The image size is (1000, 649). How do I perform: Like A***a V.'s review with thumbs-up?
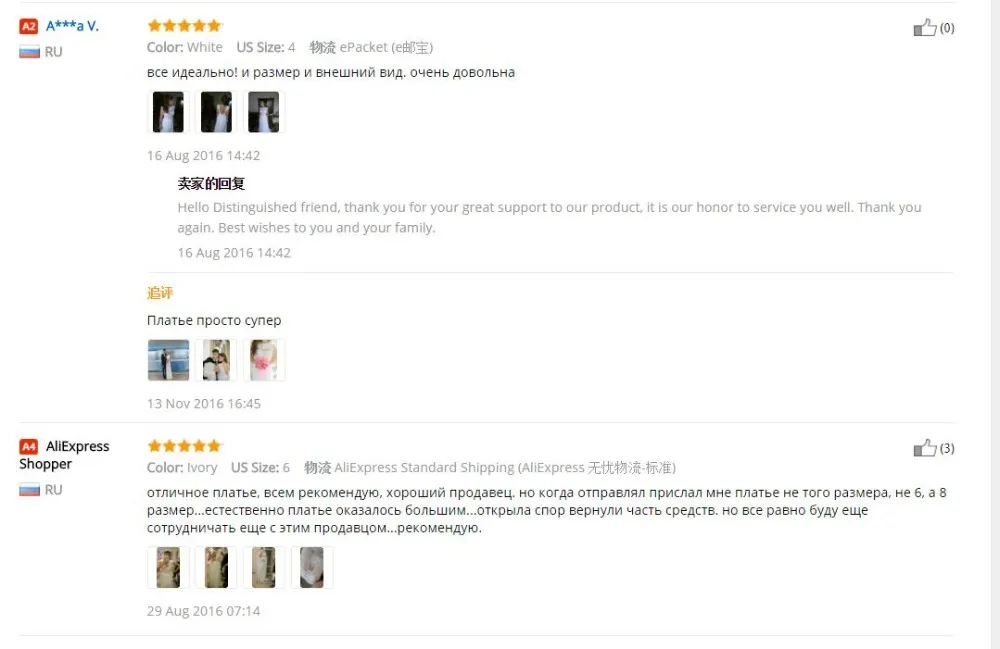(925, 27)
